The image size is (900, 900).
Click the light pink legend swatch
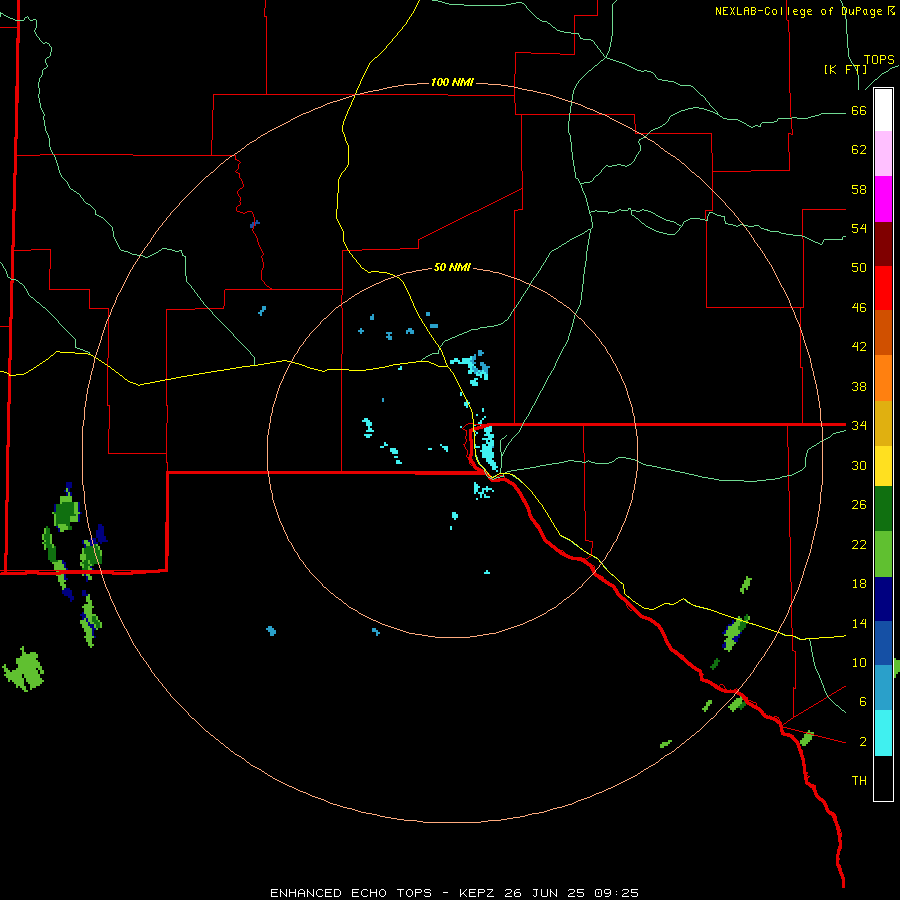pyautogui.click(x=883, y=153)
